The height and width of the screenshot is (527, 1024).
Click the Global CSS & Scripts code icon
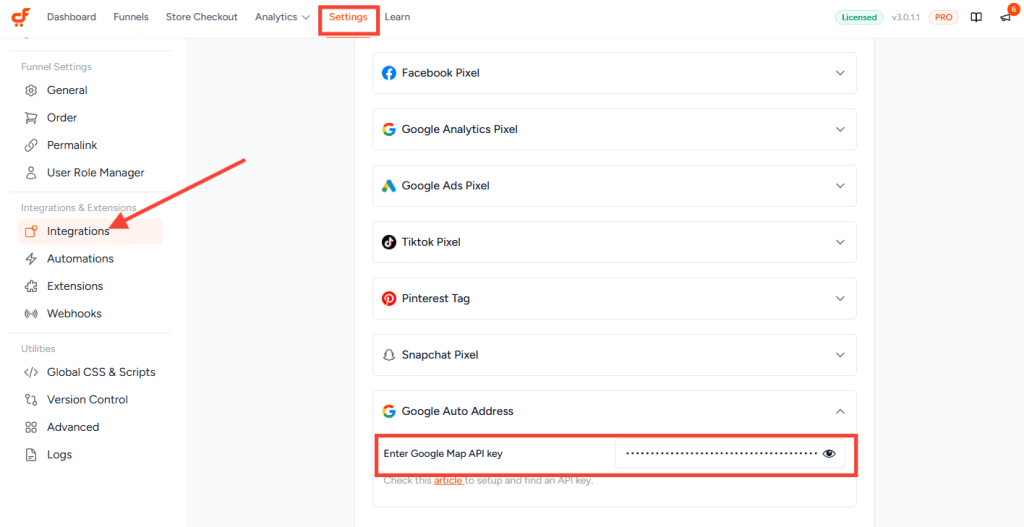pyautogui.click(x=31, y=372)
